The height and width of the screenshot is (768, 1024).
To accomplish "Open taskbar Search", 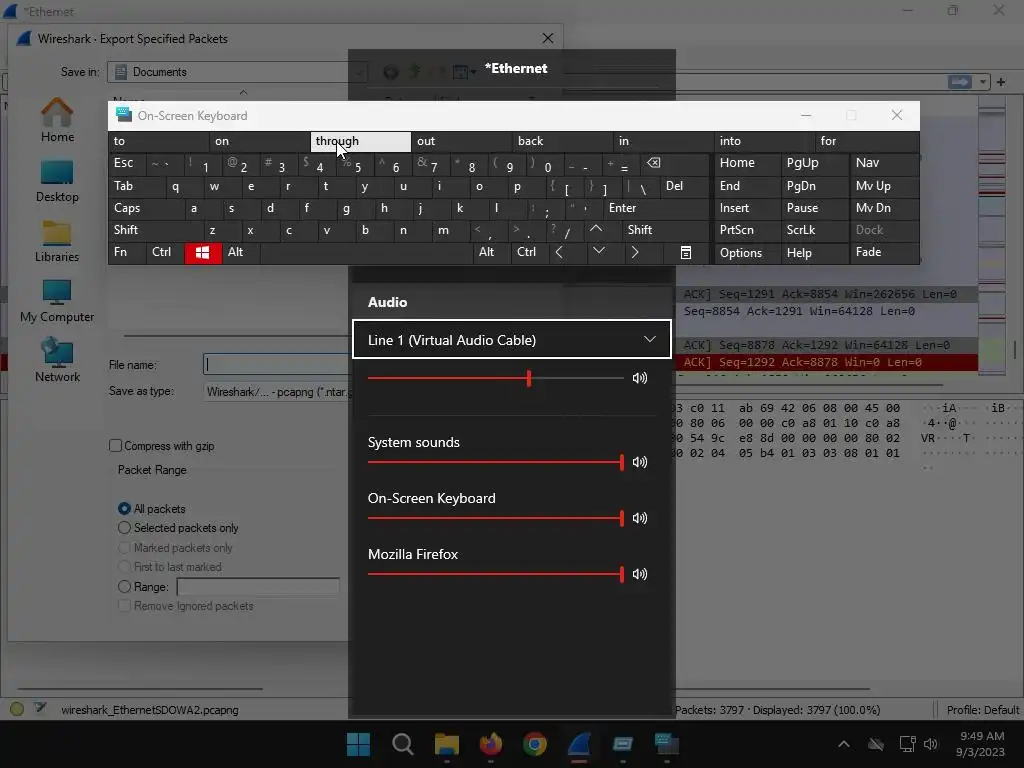I will (x=402, y=744).
